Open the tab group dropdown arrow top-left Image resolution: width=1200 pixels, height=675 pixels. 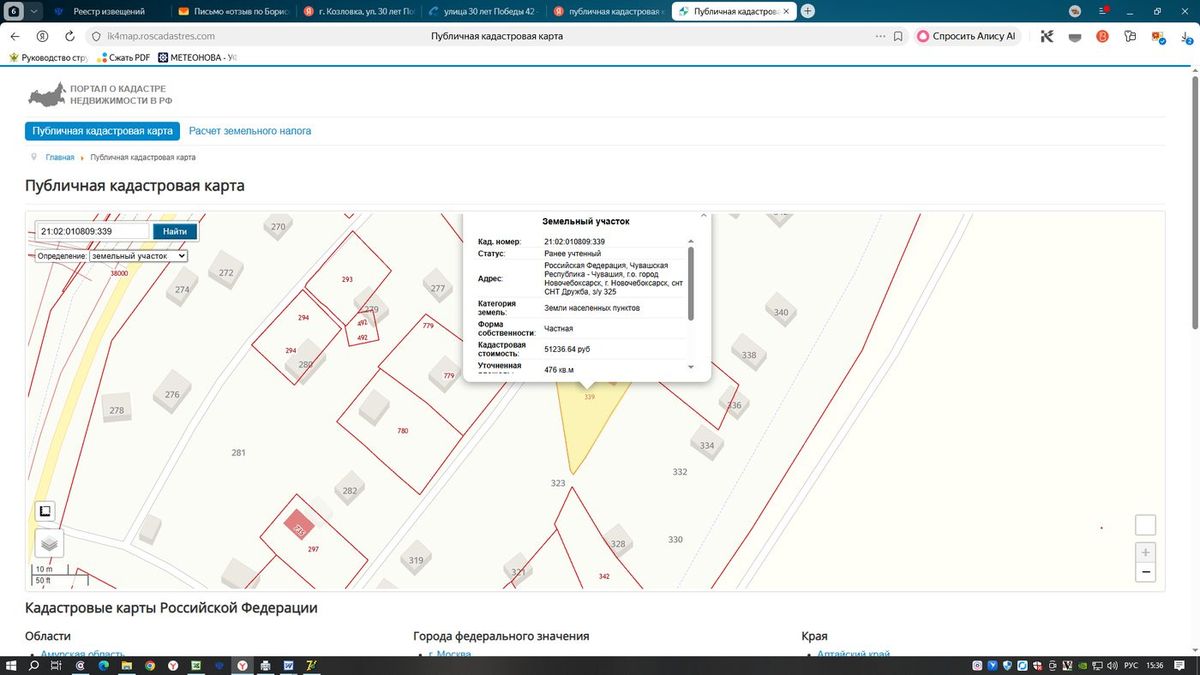click(34, 11)
